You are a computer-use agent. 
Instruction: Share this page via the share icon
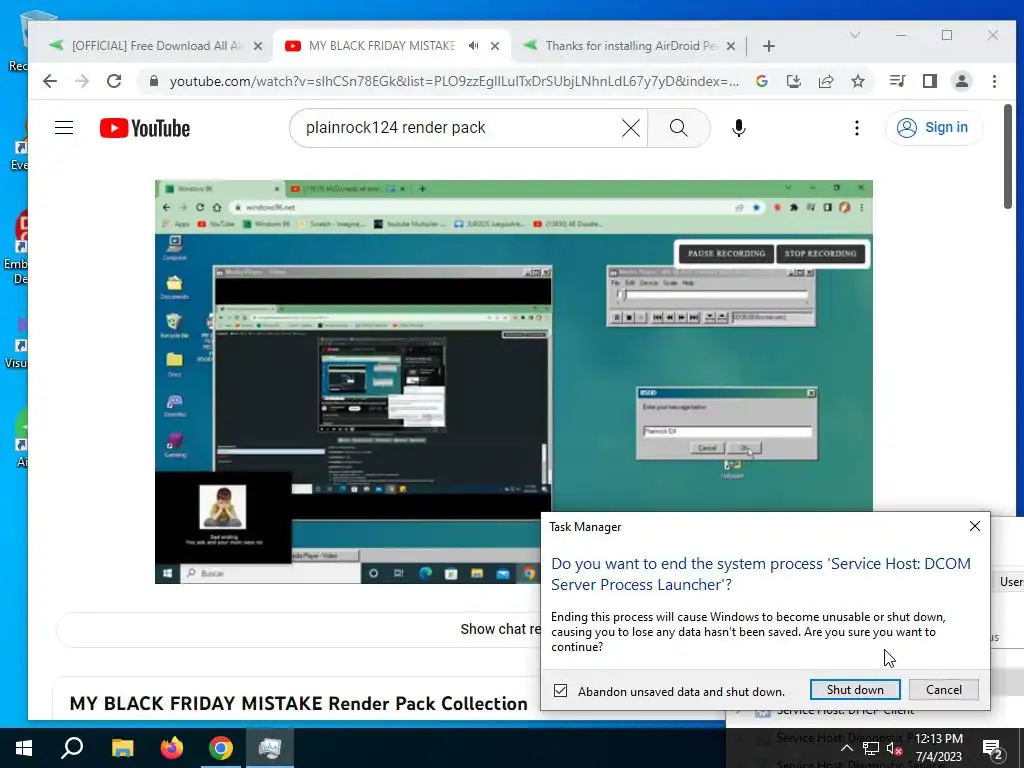[x=825, y=81]
